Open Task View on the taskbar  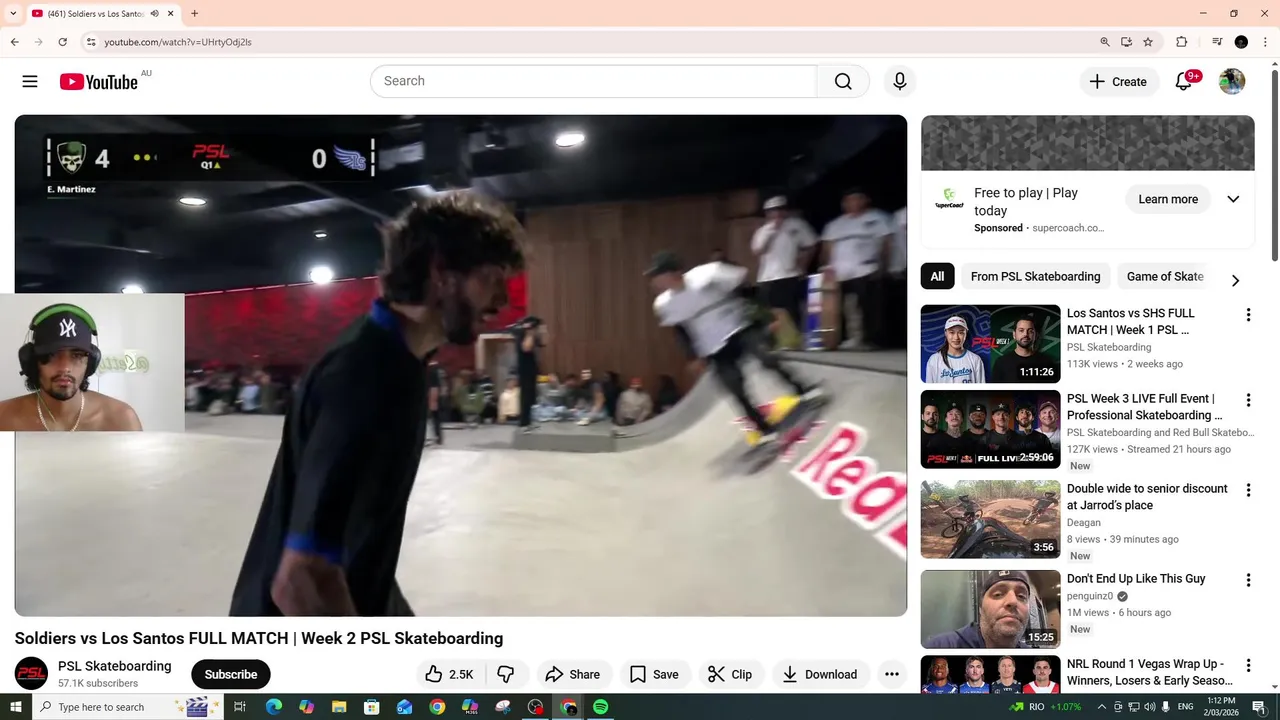click(240, 707)
